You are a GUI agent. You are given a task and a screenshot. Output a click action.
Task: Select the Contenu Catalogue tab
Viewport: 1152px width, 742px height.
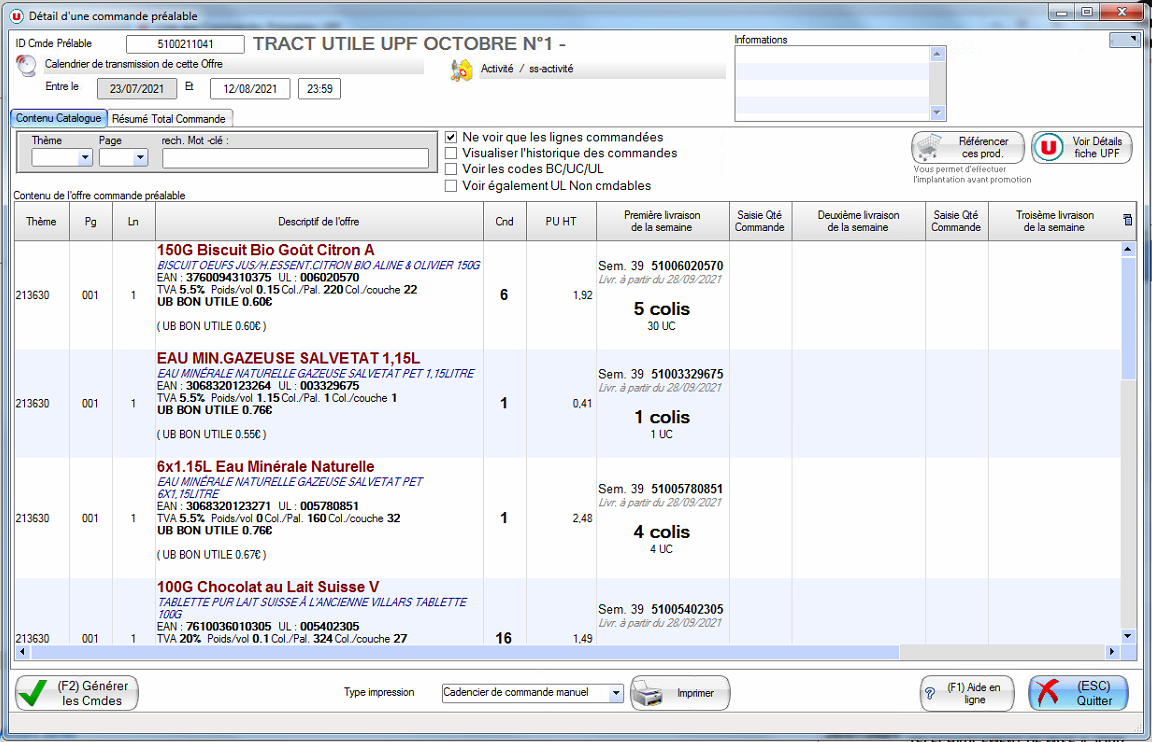[x=58, y=119]
